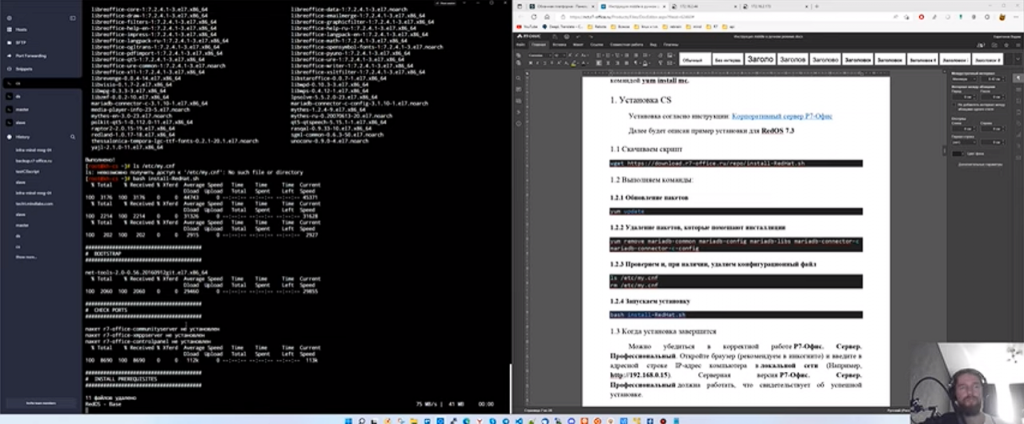Open Snippets in SSH client sidebar

pos(24,68)
